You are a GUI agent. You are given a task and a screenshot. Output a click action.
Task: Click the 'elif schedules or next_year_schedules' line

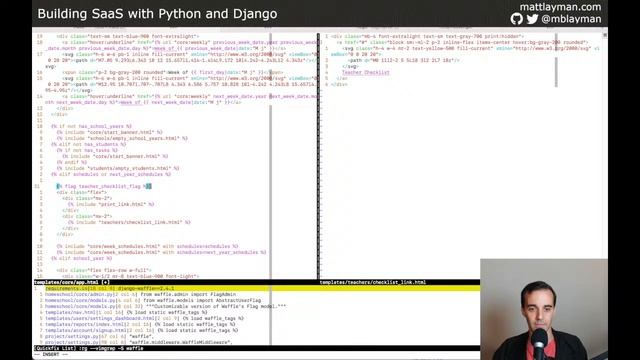111,174
